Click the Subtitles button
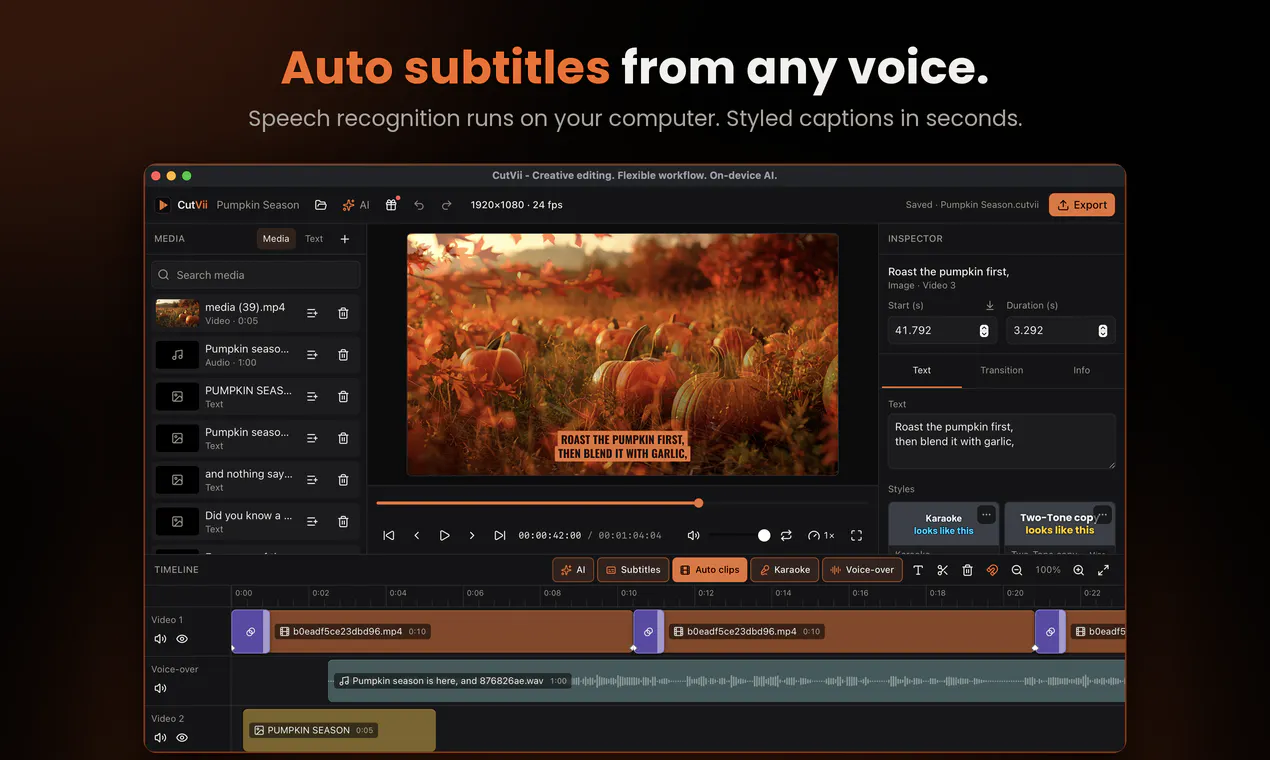 coord(633,570)
